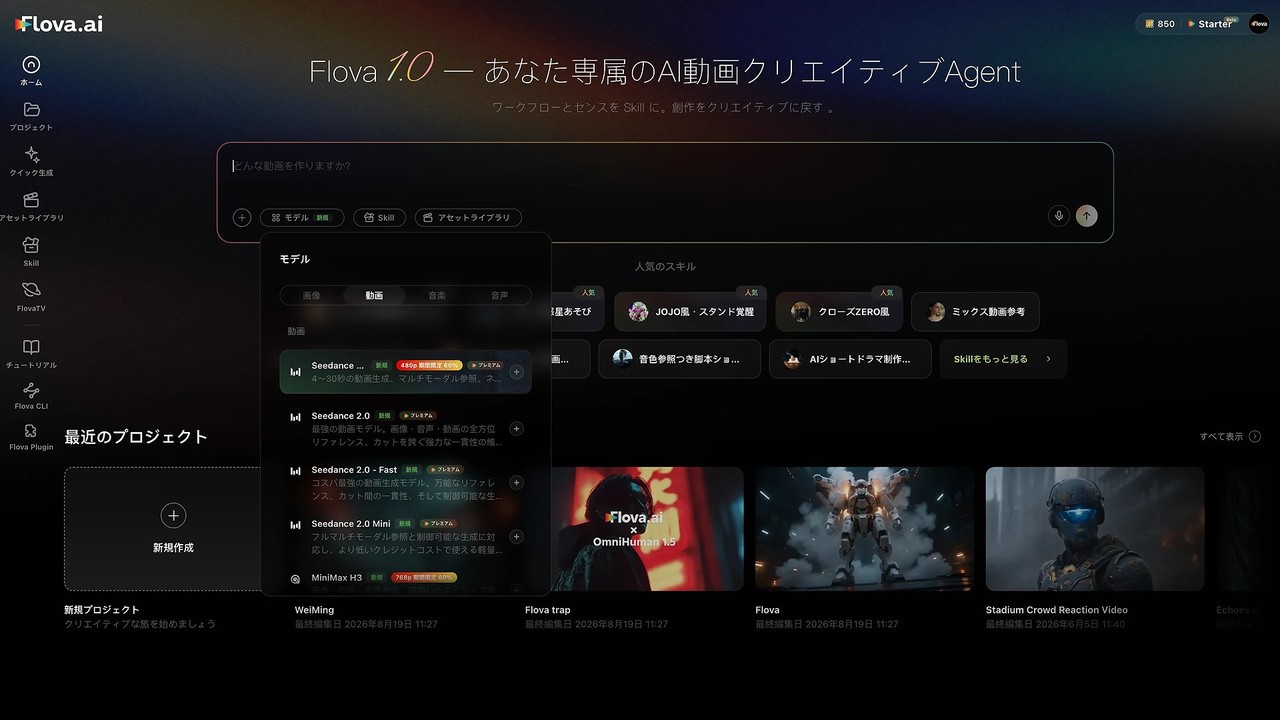The image size is (1280, 720).
Task: Select the MiniMax H3 model row
Action: coord(405,581)
